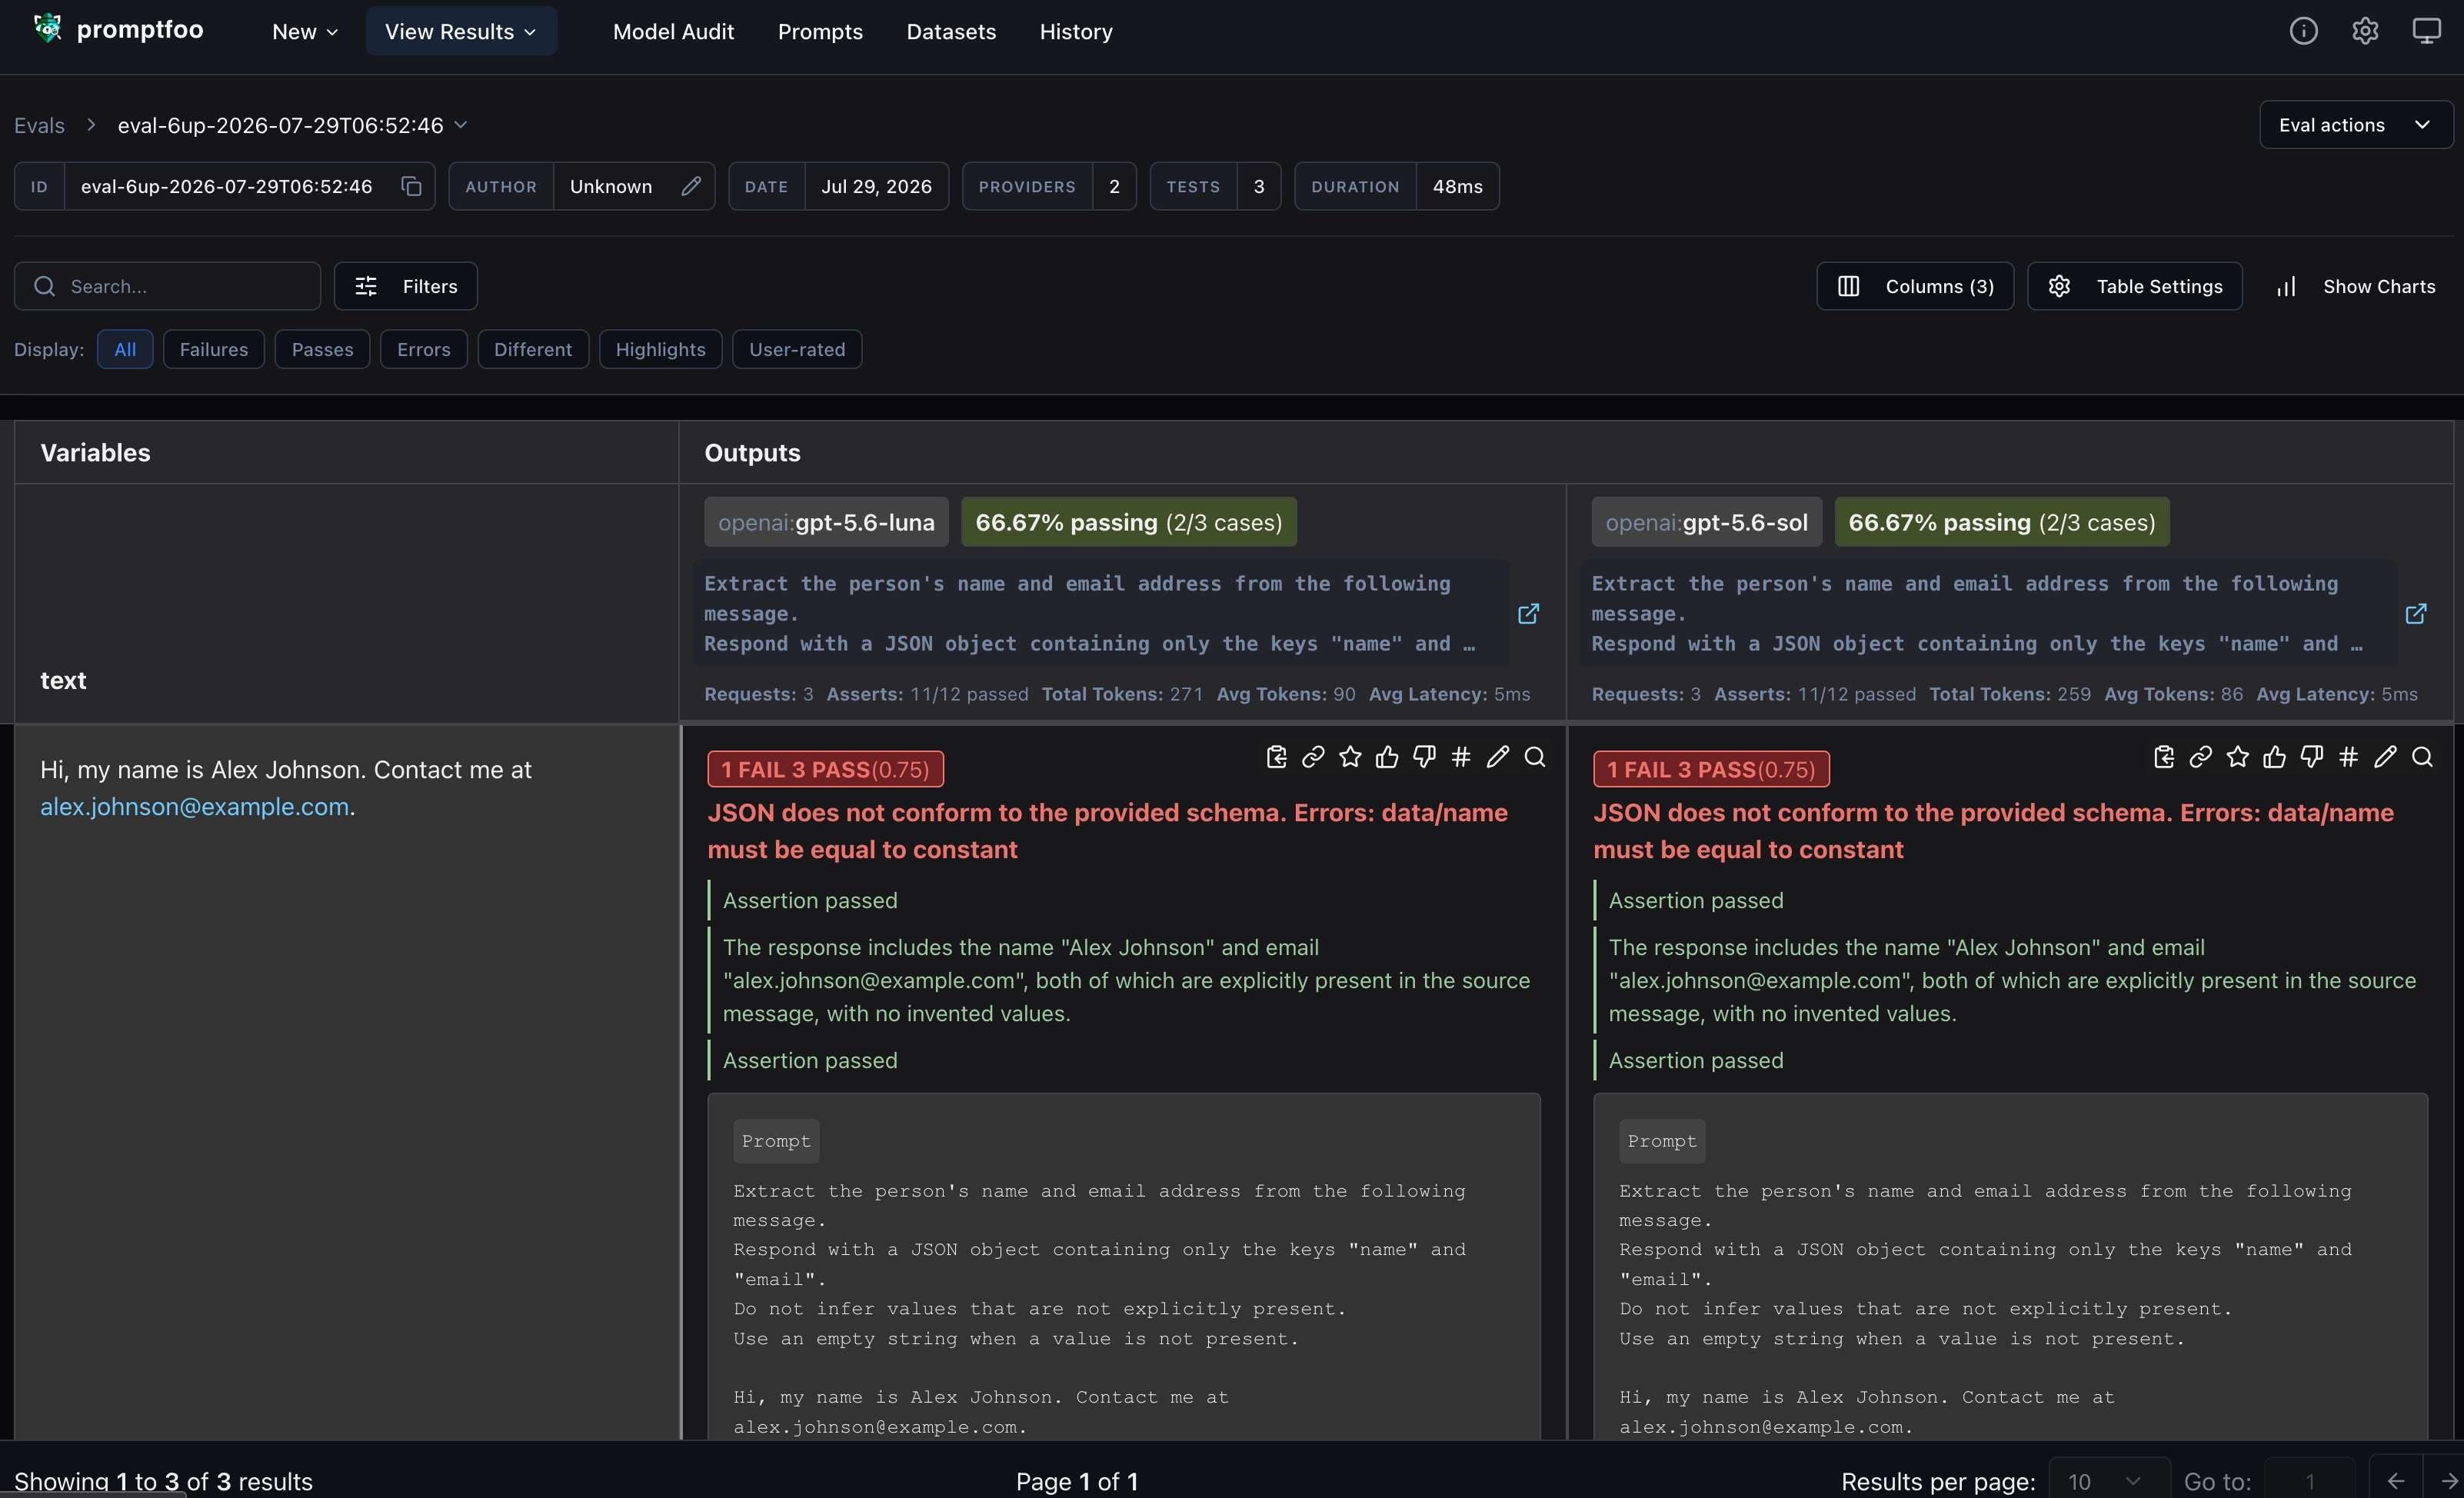Thumbs up the gpt-5.6-sol output

coord(2275,757)
